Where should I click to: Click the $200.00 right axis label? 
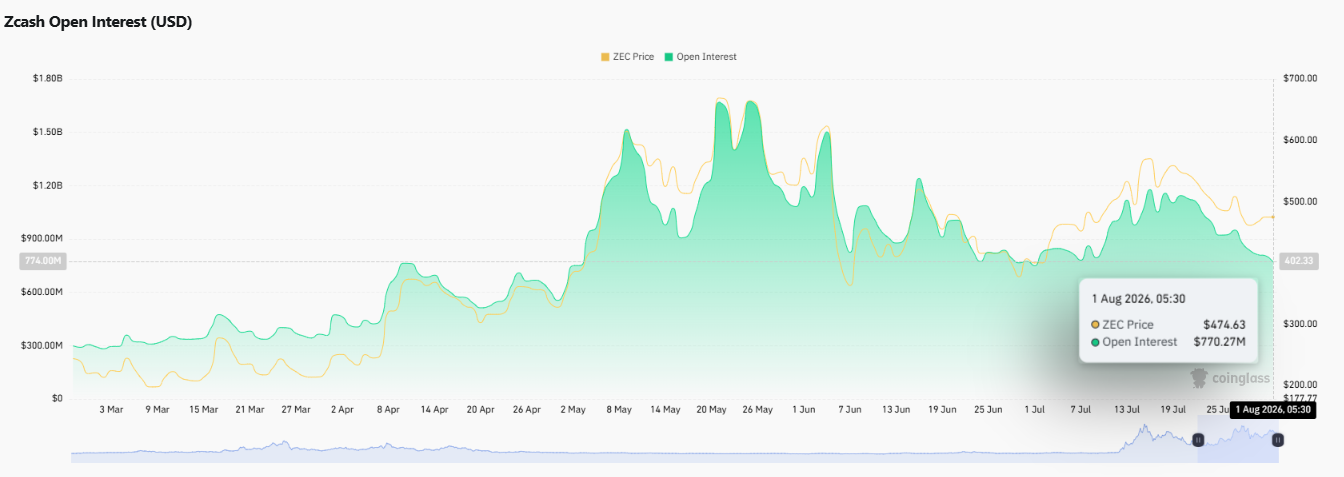click(1298, 385)
